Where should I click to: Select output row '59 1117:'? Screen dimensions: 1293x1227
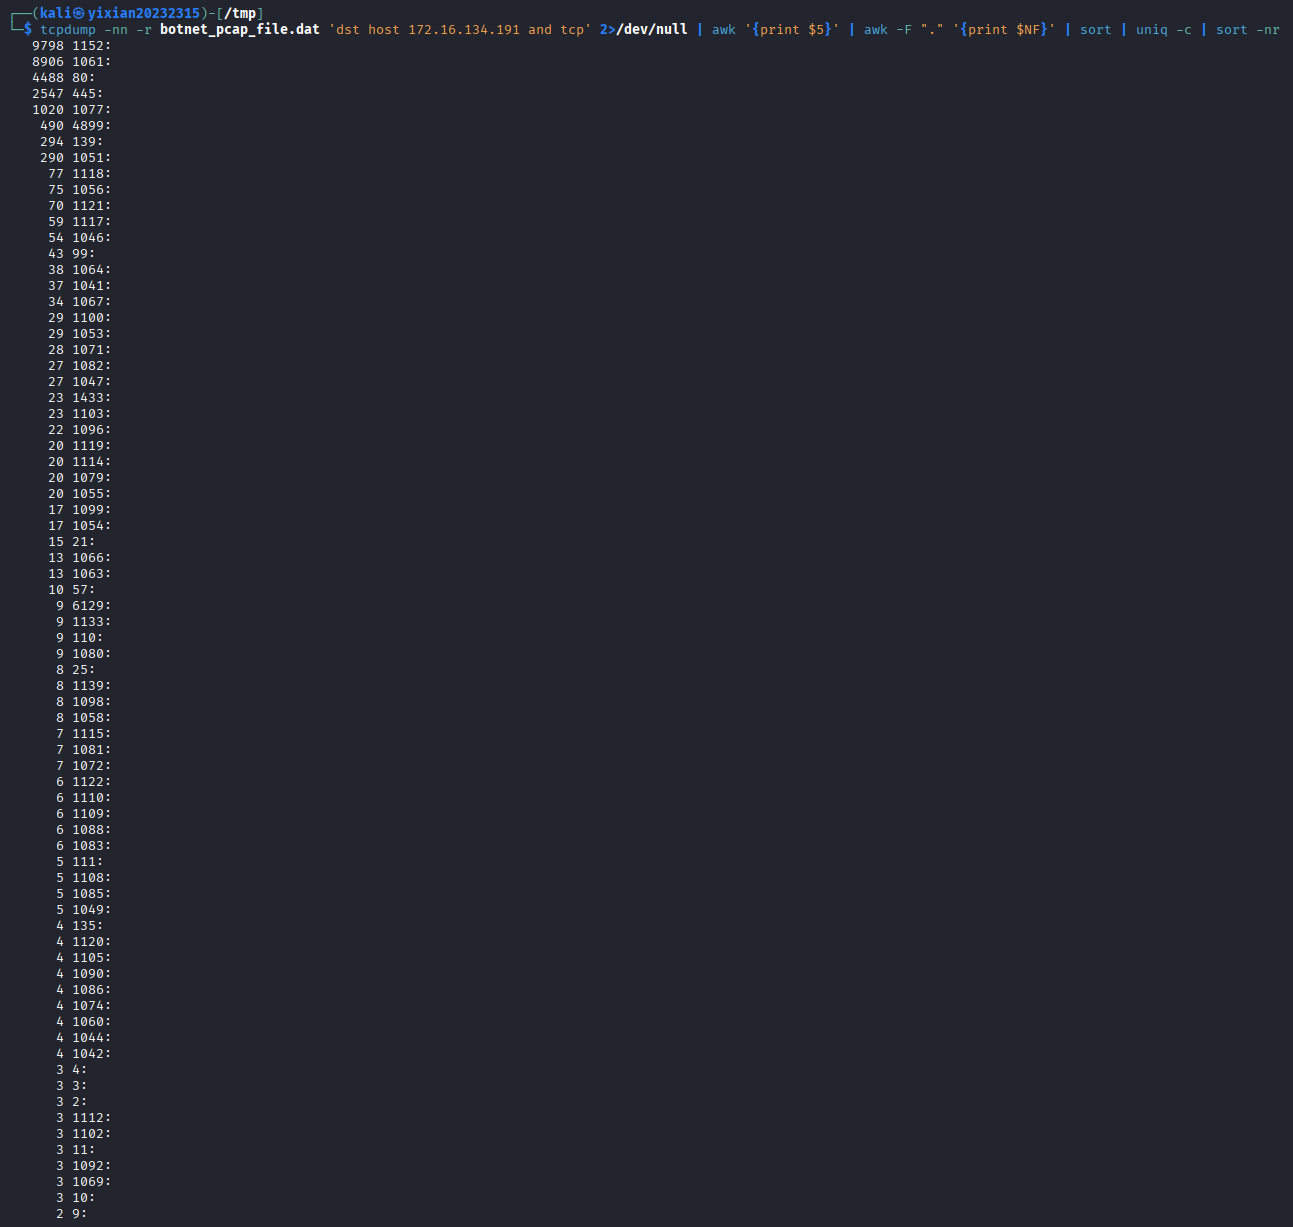coord(80,222)
